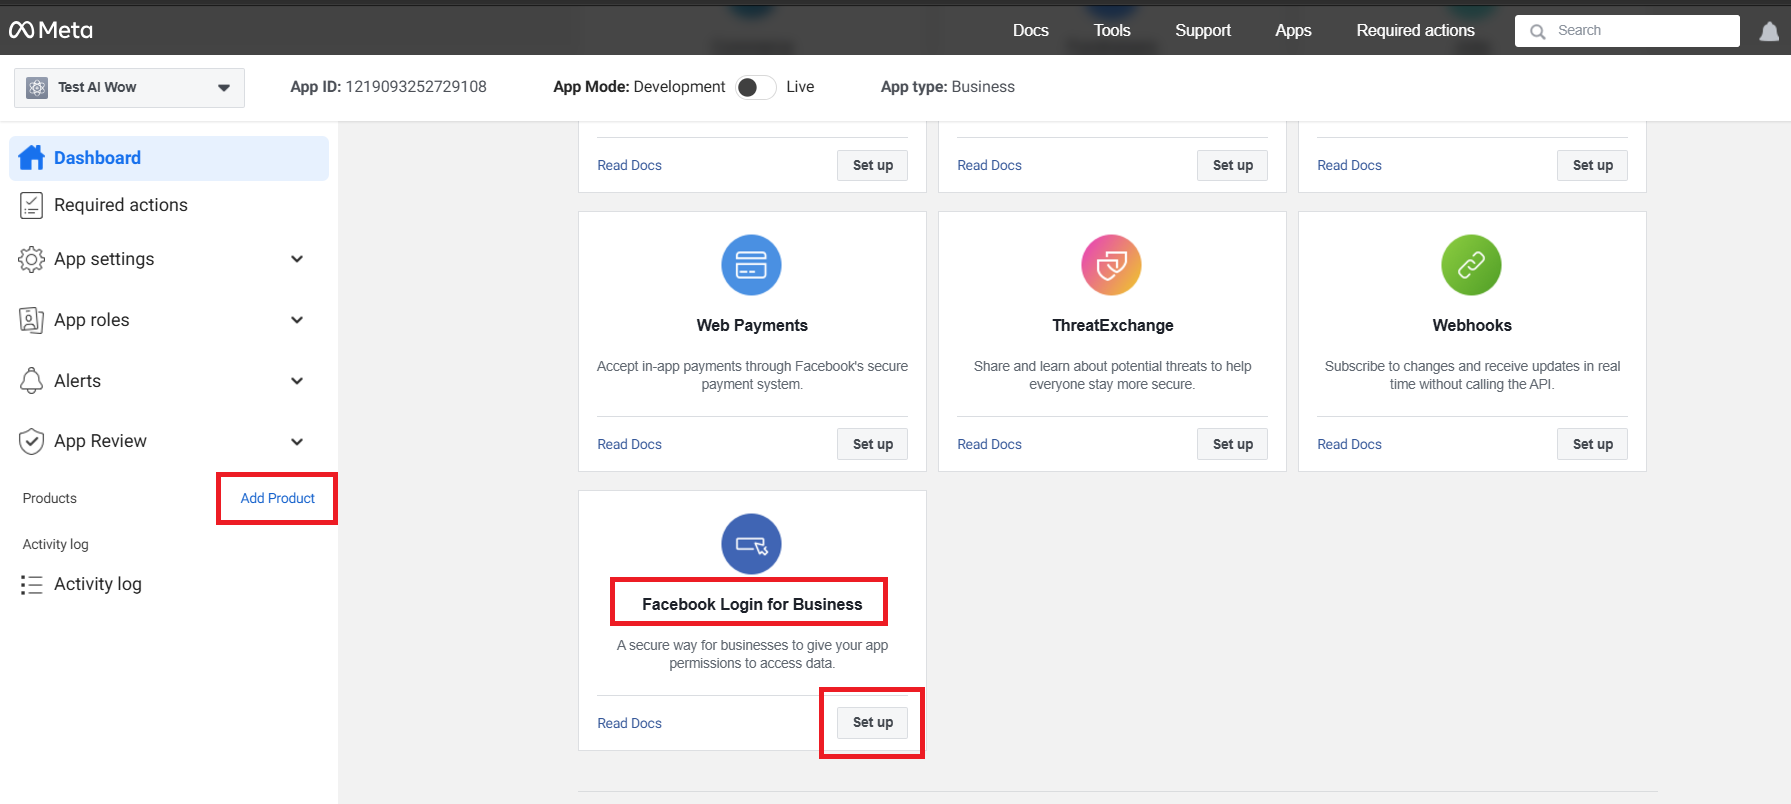
Task: Expand the App roles chevron
Action: coord(297,320)
